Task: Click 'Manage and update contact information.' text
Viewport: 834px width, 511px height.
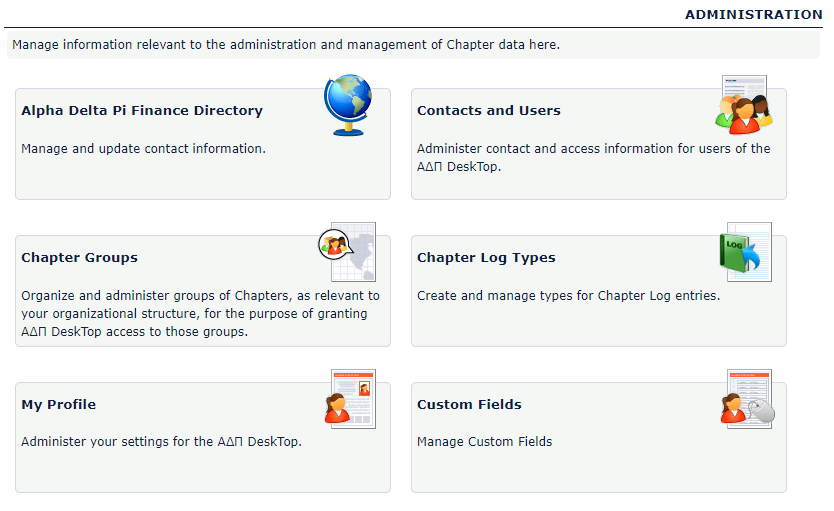Action: click(144, 149)
